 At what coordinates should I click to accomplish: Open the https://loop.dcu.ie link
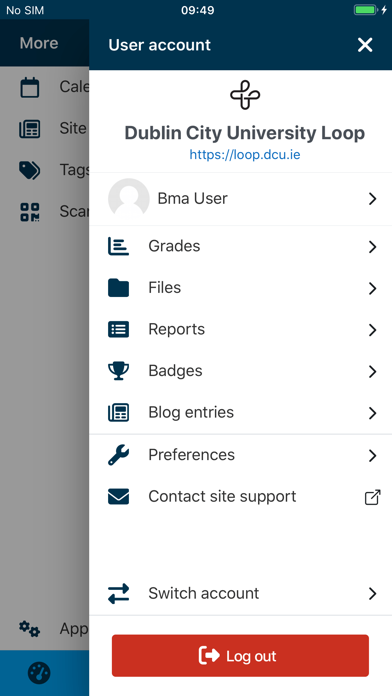(x=245, y=155)
